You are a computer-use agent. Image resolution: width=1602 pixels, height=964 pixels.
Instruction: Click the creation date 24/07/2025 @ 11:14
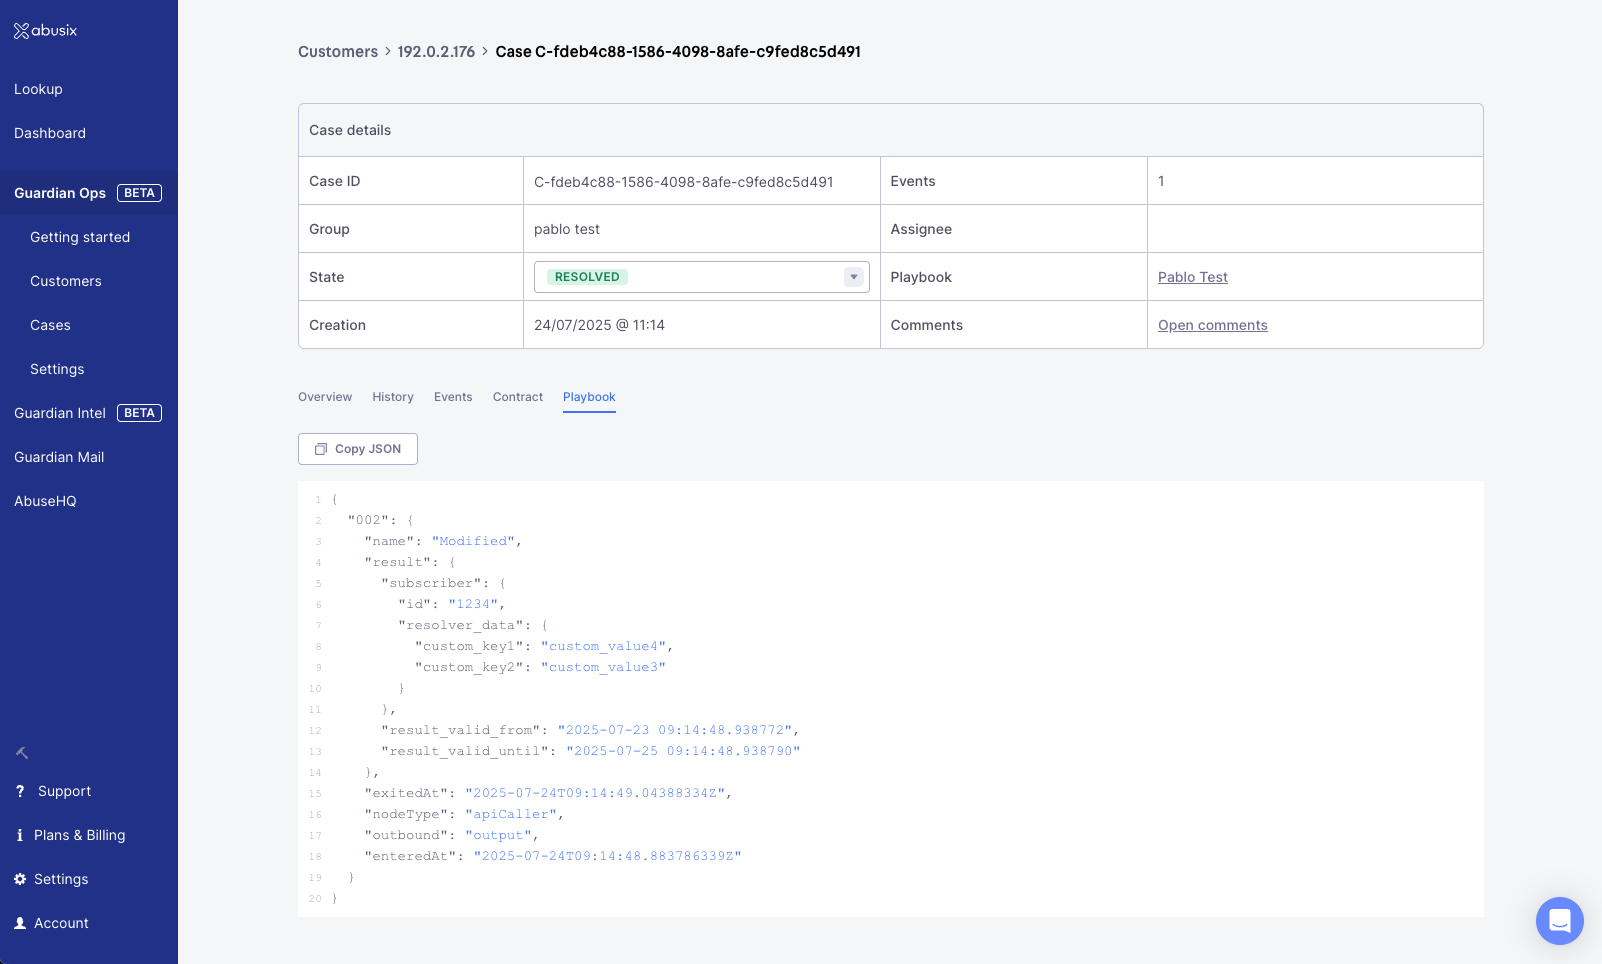coord(599,325)
